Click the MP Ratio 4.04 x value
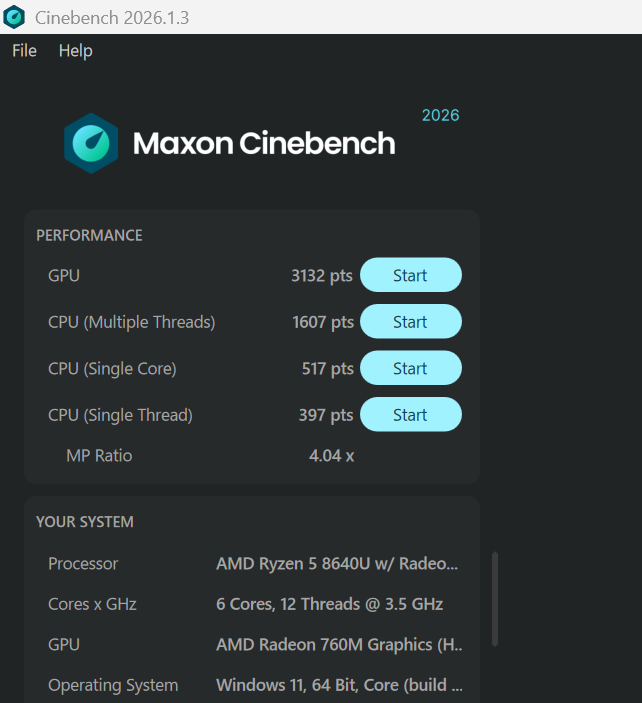 tap(331, 456)
